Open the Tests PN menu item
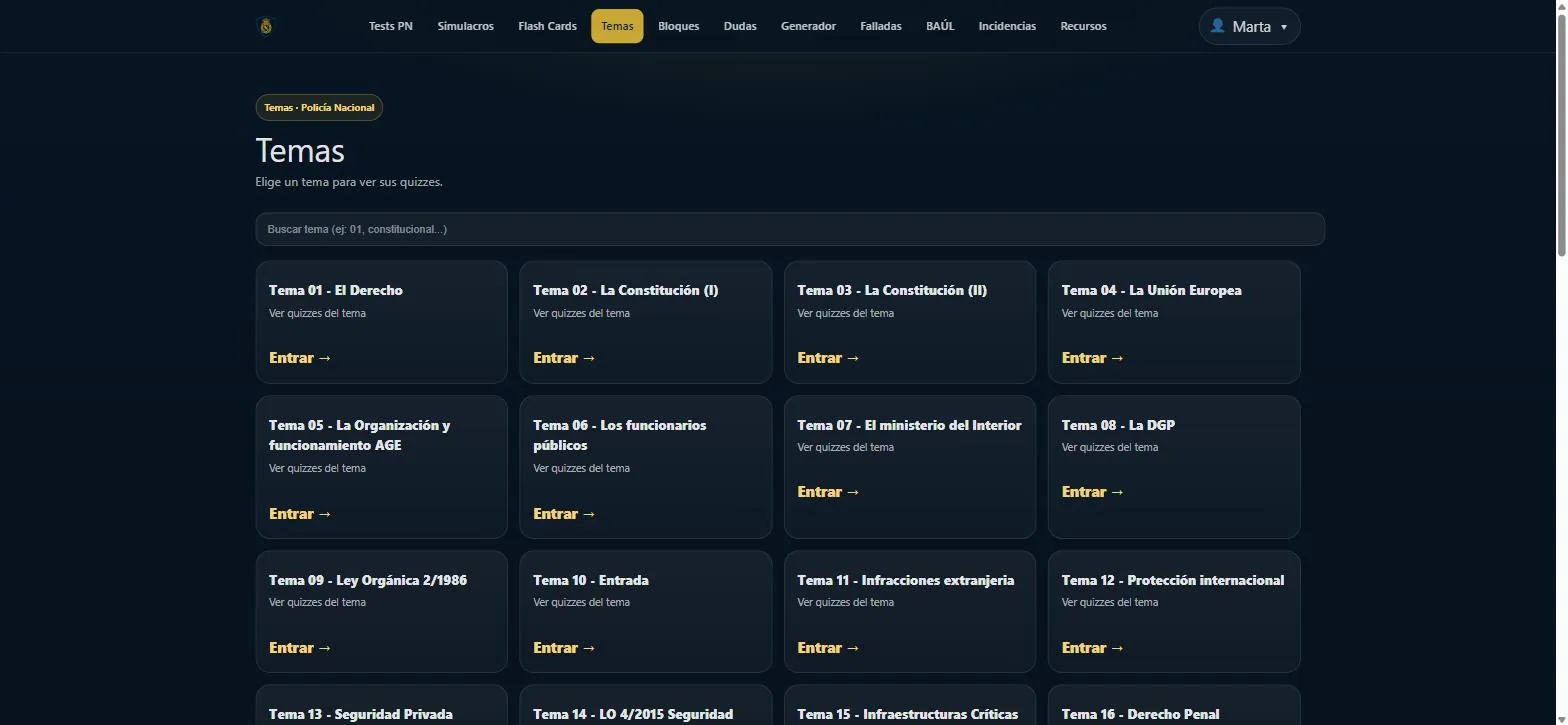The height and width of the screenshot is (725, 1568). [391, 26]
